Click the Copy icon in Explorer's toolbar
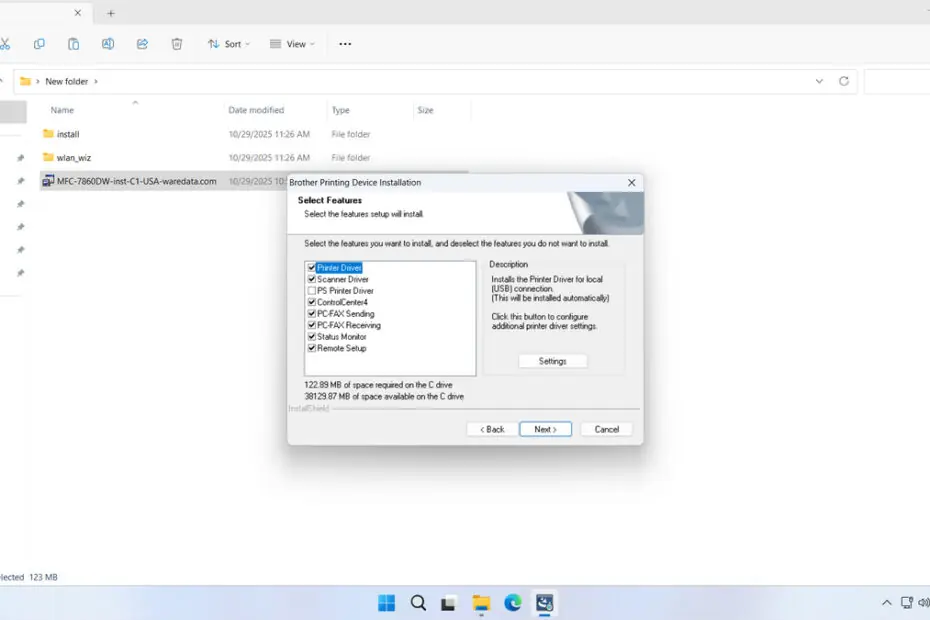930x620 pixels. tap(39, 44)
